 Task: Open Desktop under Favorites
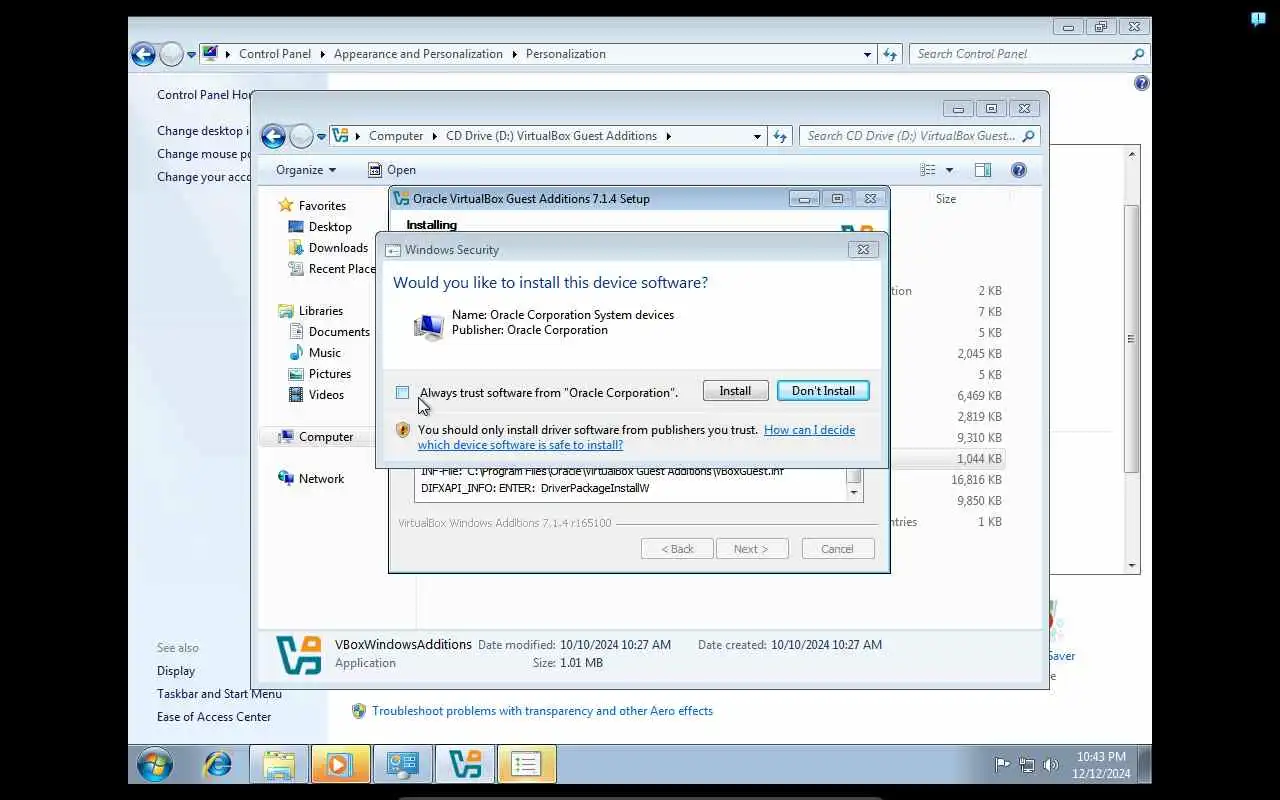point(330,227)
